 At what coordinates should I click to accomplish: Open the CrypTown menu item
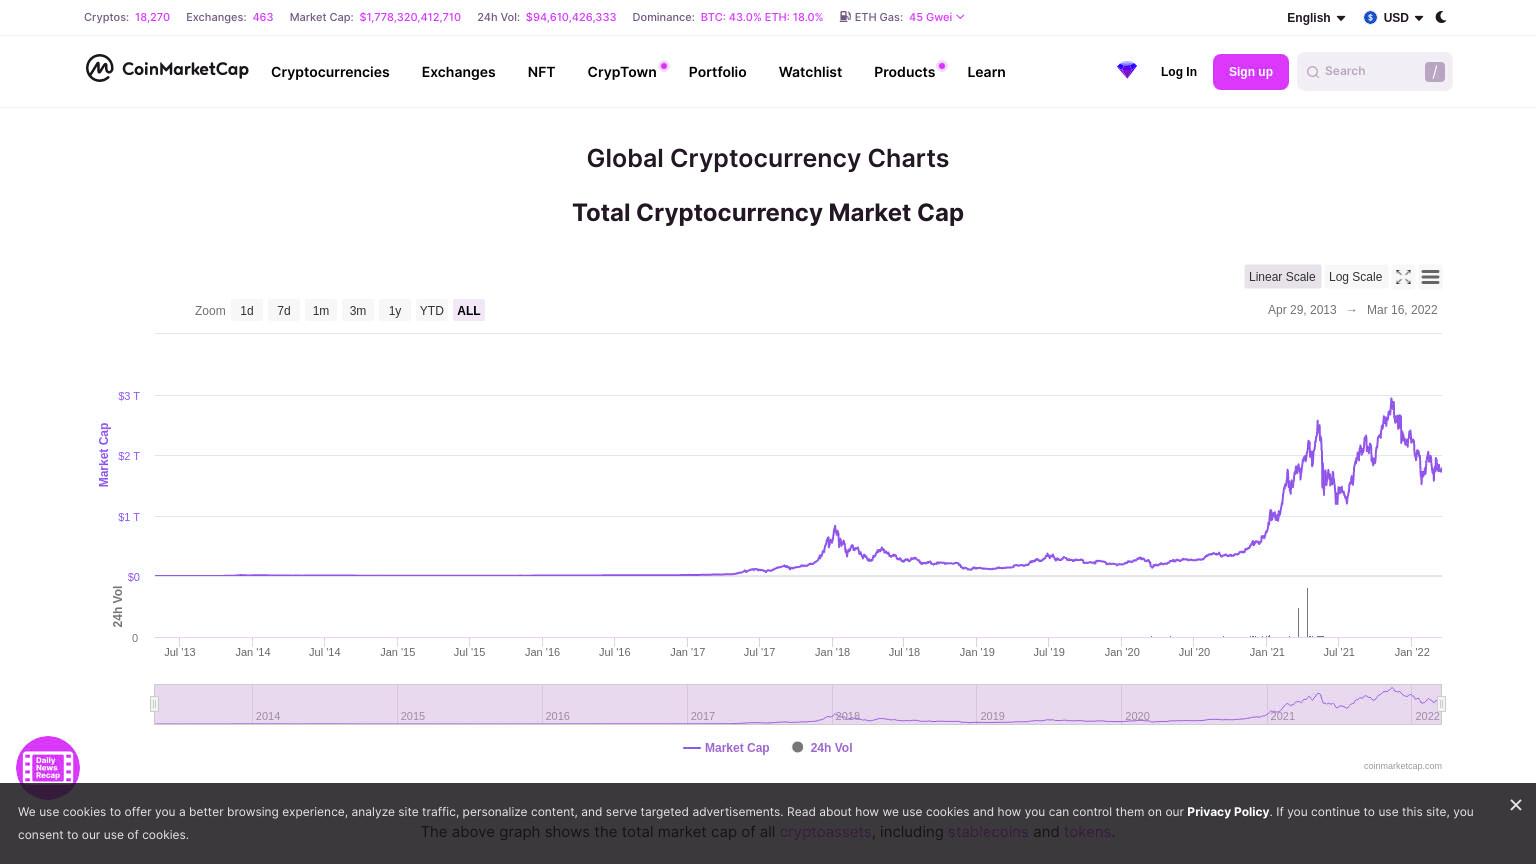point(622,72)
